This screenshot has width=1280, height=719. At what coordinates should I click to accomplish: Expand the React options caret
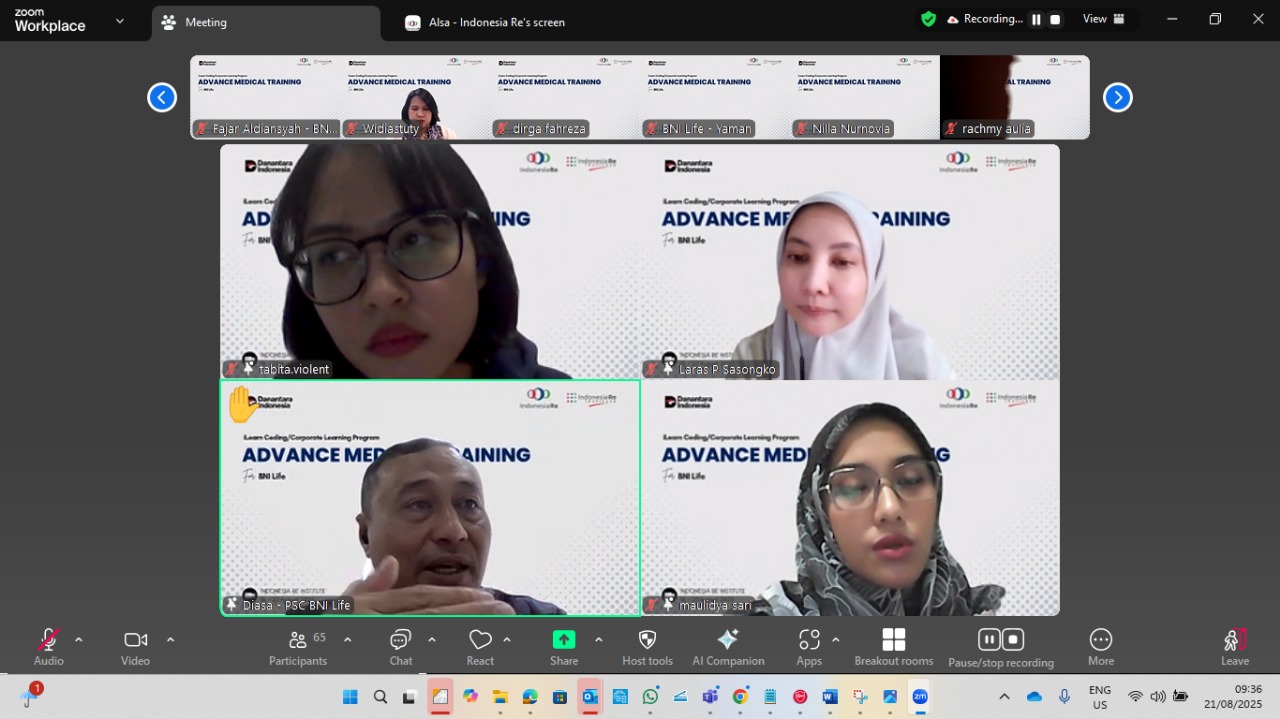pos(507,640)
